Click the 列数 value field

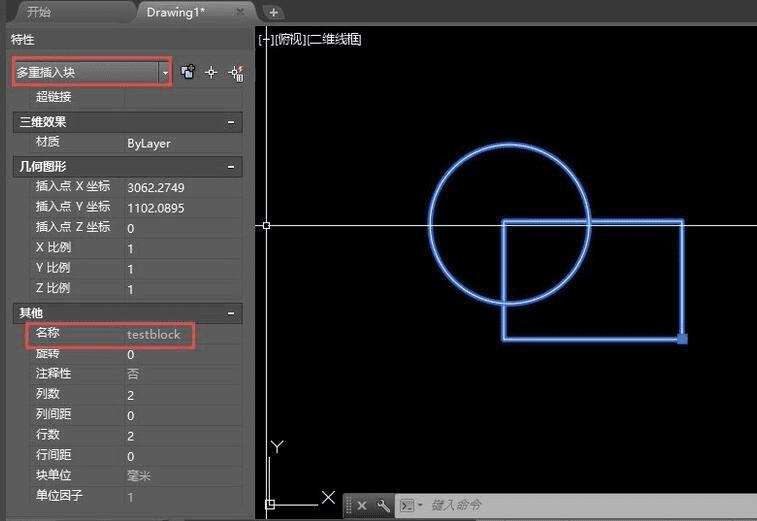tap(183, 395)
